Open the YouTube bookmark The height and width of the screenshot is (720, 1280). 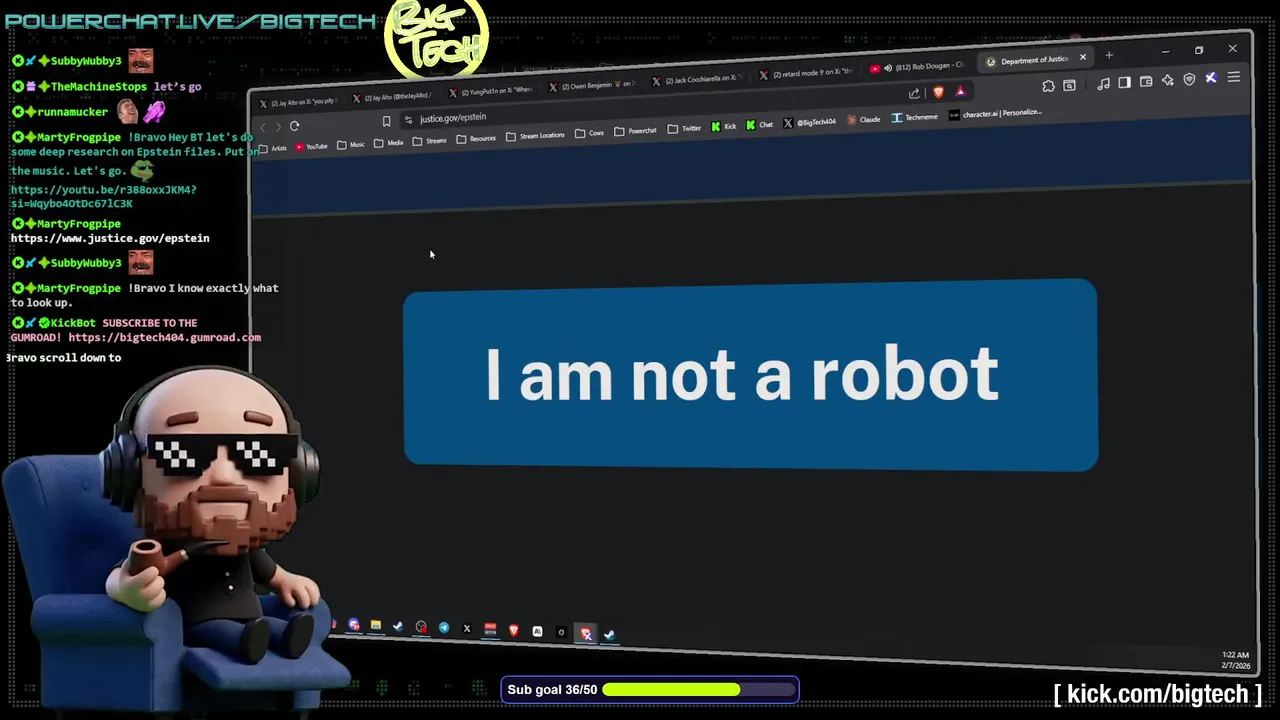(311, 147)
